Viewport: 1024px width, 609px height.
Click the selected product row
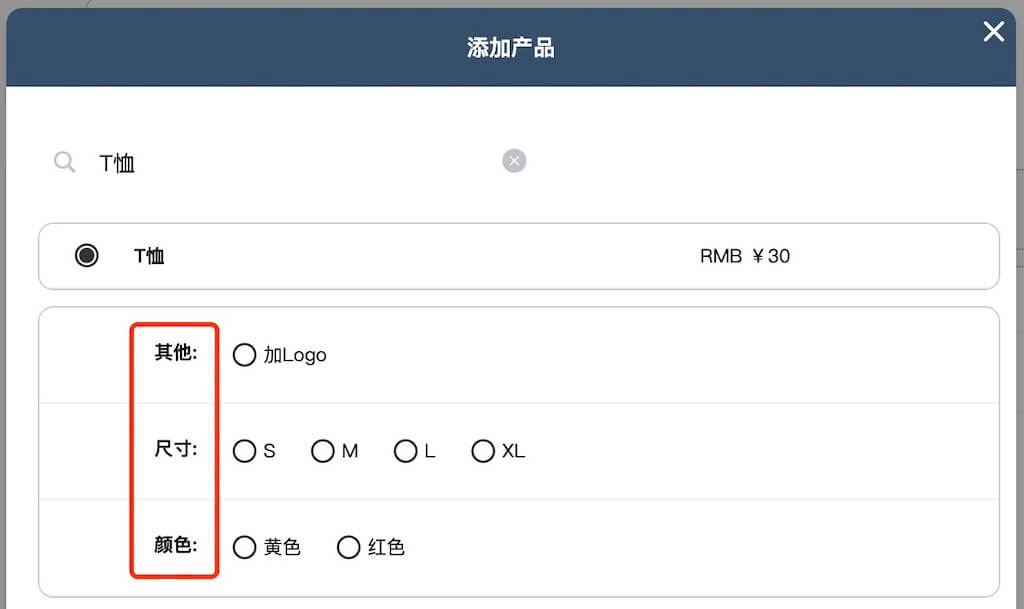(x=519, y=256)
